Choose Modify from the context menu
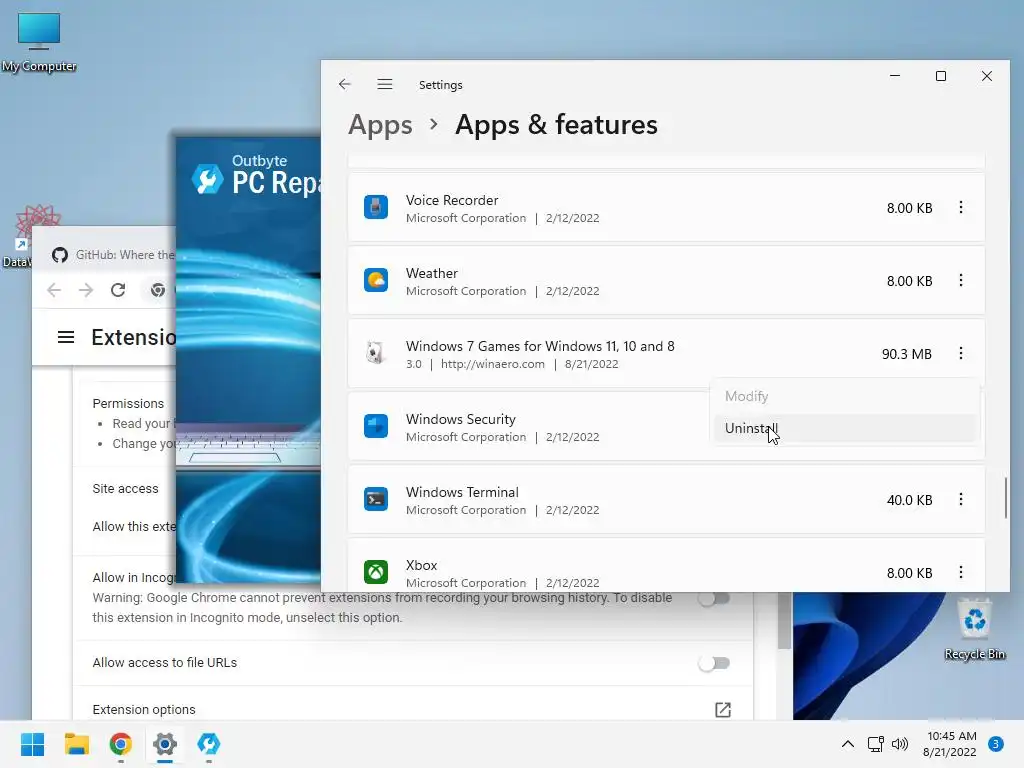 click(845, 396)
